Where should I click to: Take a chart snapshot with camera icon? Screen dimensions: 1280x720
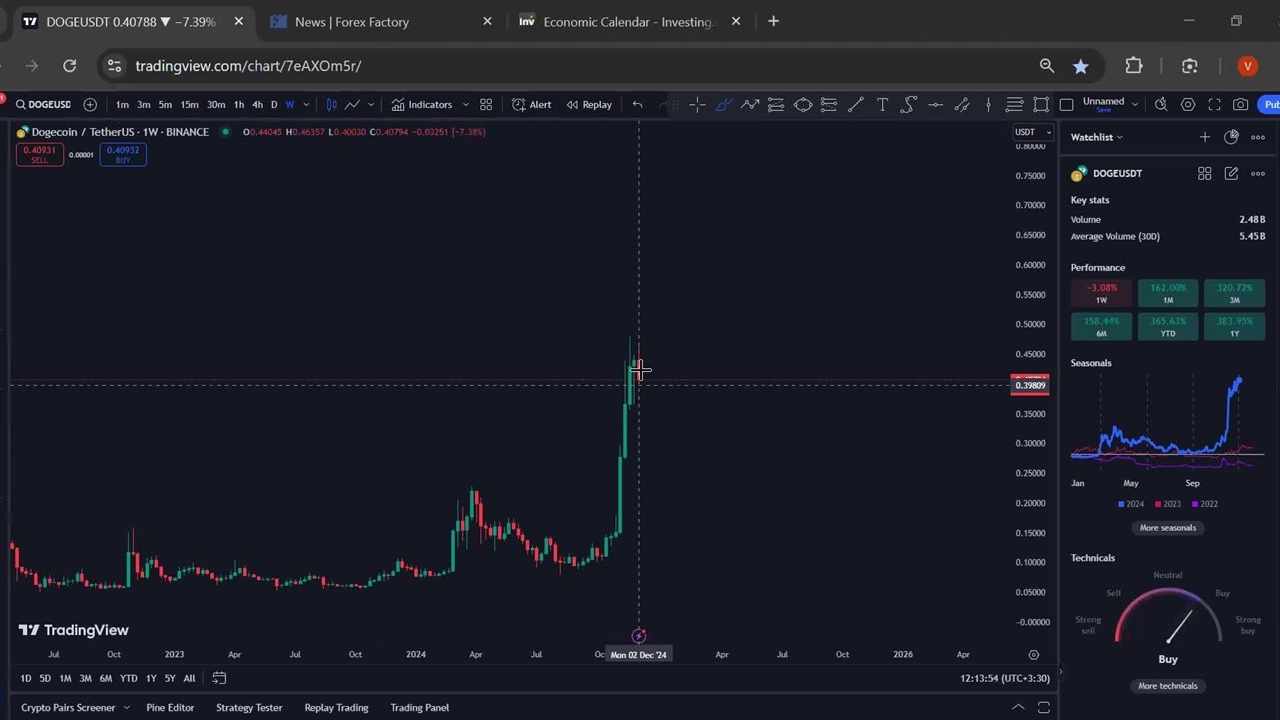(x=1240, y=105)
